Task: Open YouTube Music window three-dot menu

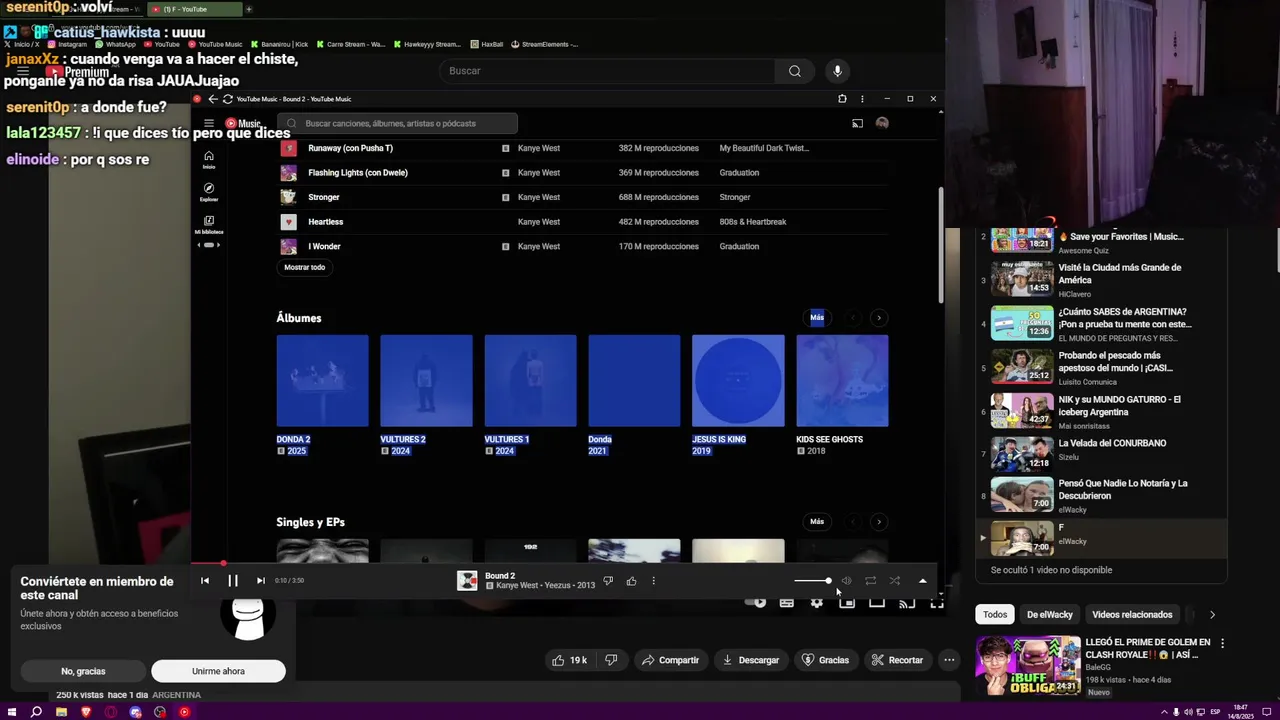Action: [862, 99]
